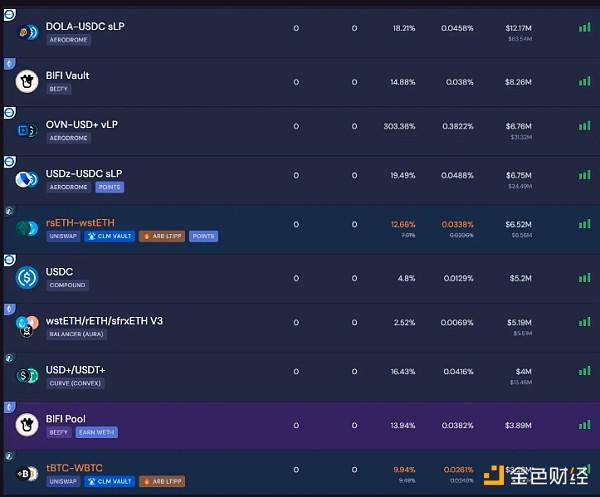Click the BIFI Vault cow logo
600x497 pixels.
(x=27, y=82)
